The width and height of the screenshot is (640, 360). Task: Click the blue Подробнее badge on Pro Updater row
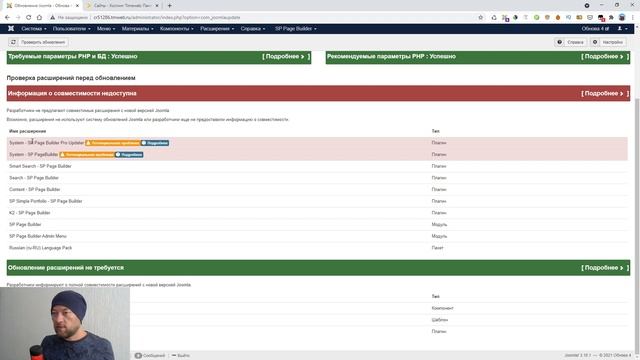(155, 143)
